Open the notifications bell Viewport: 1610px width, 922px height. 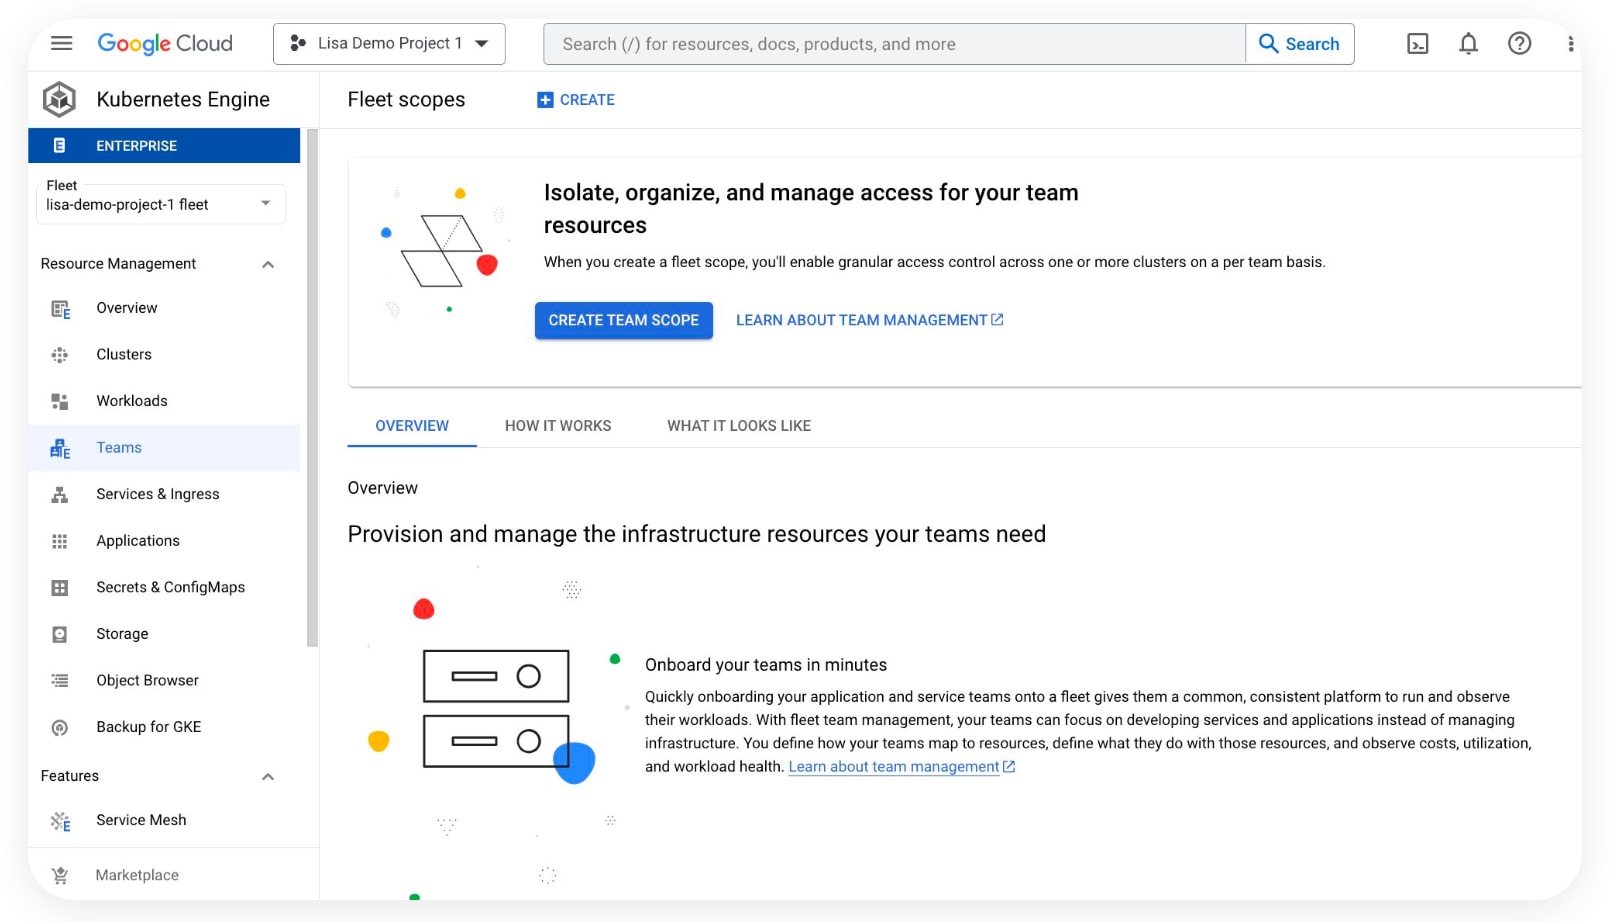pyautogui.click(x=1468, y=44)
